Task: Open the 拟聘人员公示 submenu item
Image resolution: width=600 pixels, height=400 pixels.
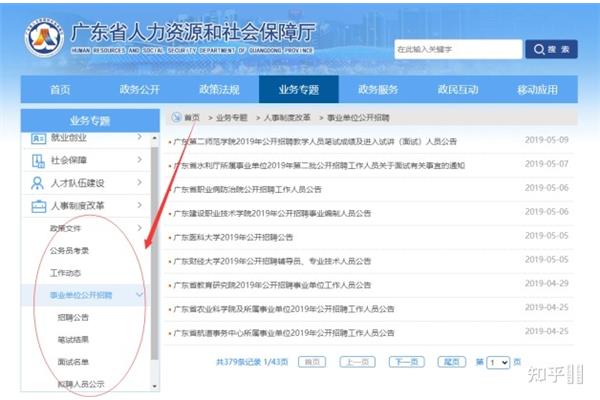Action: (81, 384)
